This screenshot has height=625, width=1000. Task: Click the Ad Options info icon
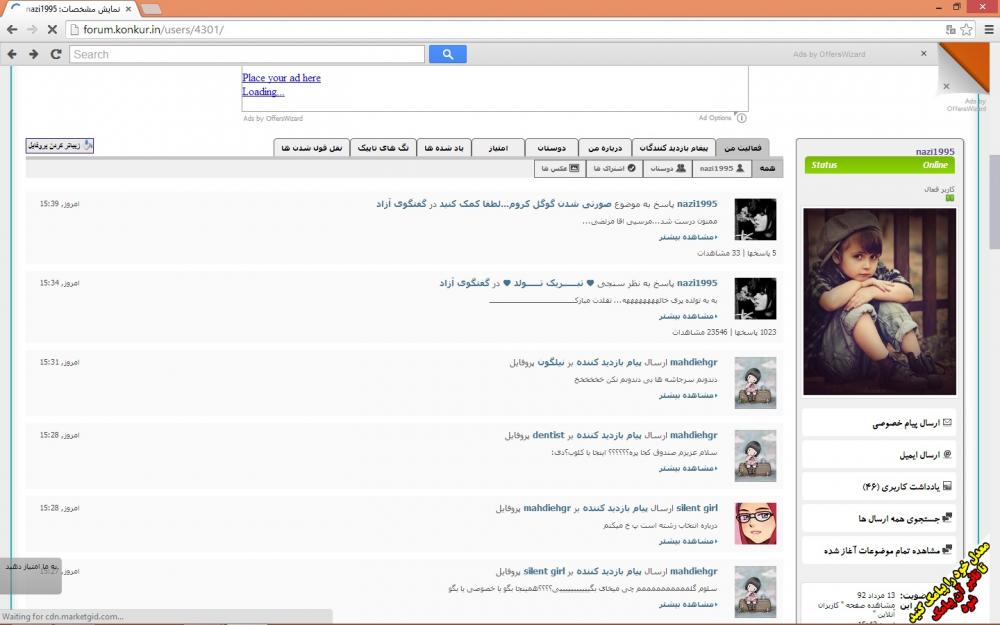pos(741,118)
